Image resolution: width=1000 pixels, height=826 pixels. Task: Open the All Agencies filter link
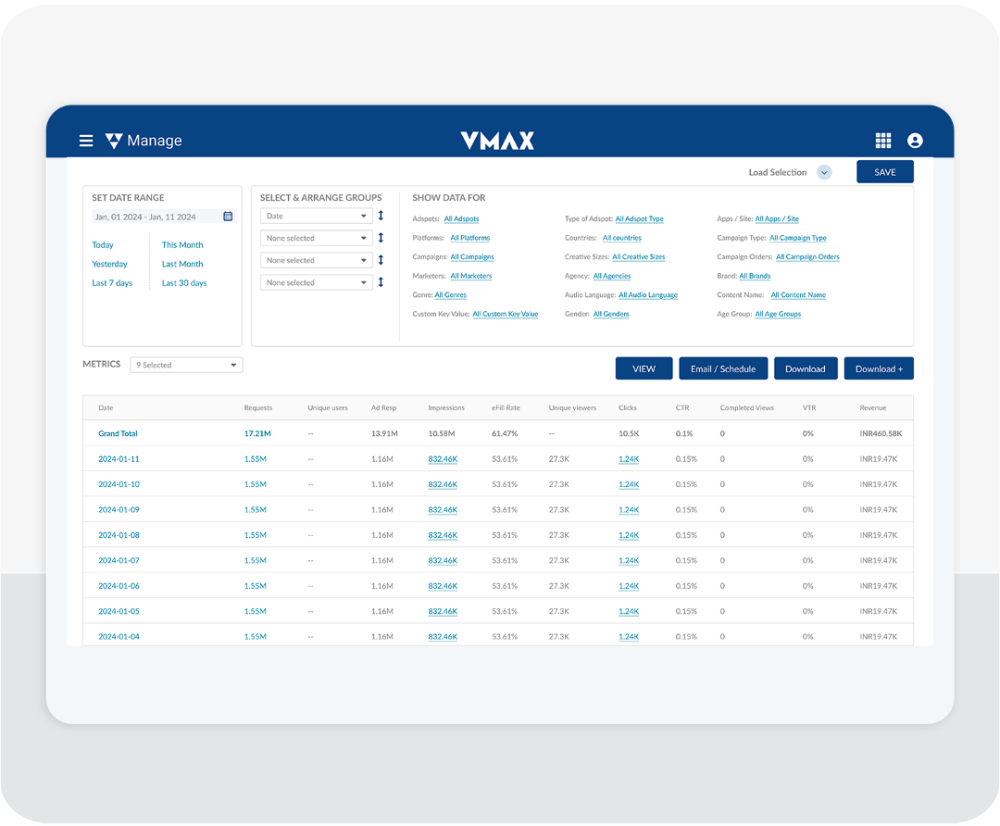click(x=612, y=276)
